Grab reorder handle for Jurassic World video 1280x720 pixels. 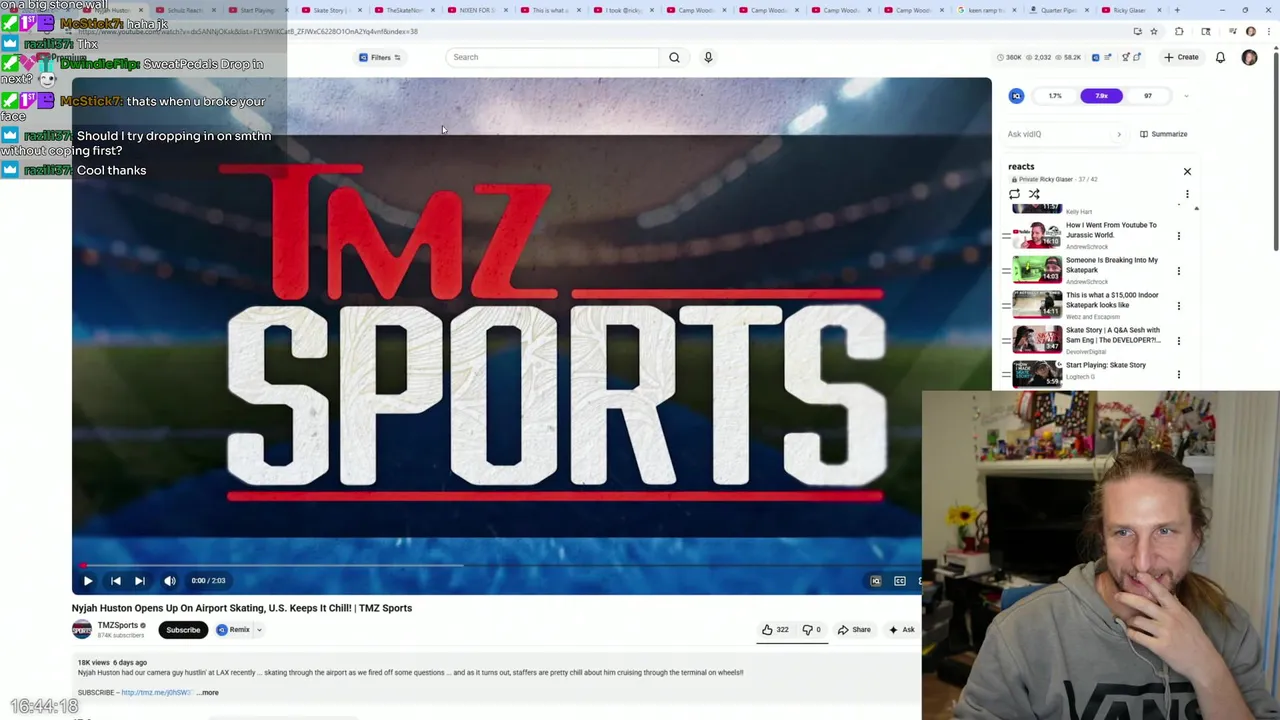[1006, 236]
